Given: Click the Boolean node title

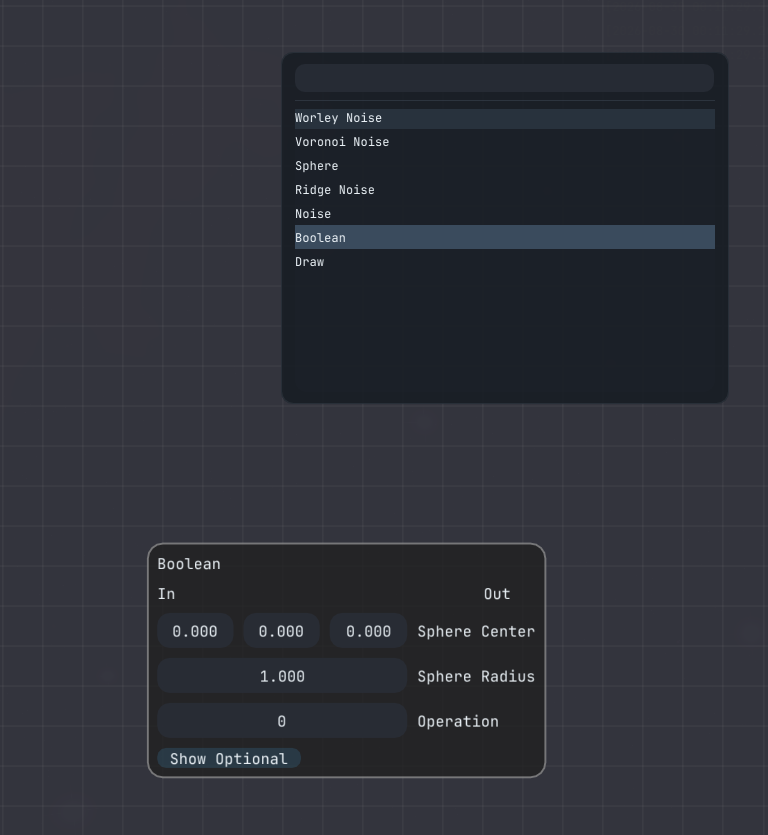Looking at the screenshot, I should click(x=189, y=564).
